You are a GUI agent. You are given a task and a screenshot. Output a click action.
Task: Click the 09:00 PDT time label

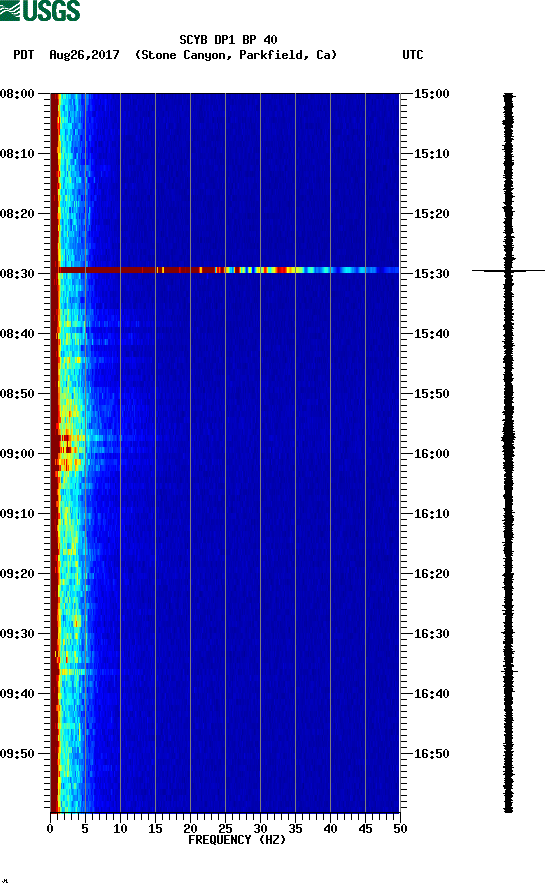tap(17, 454)
